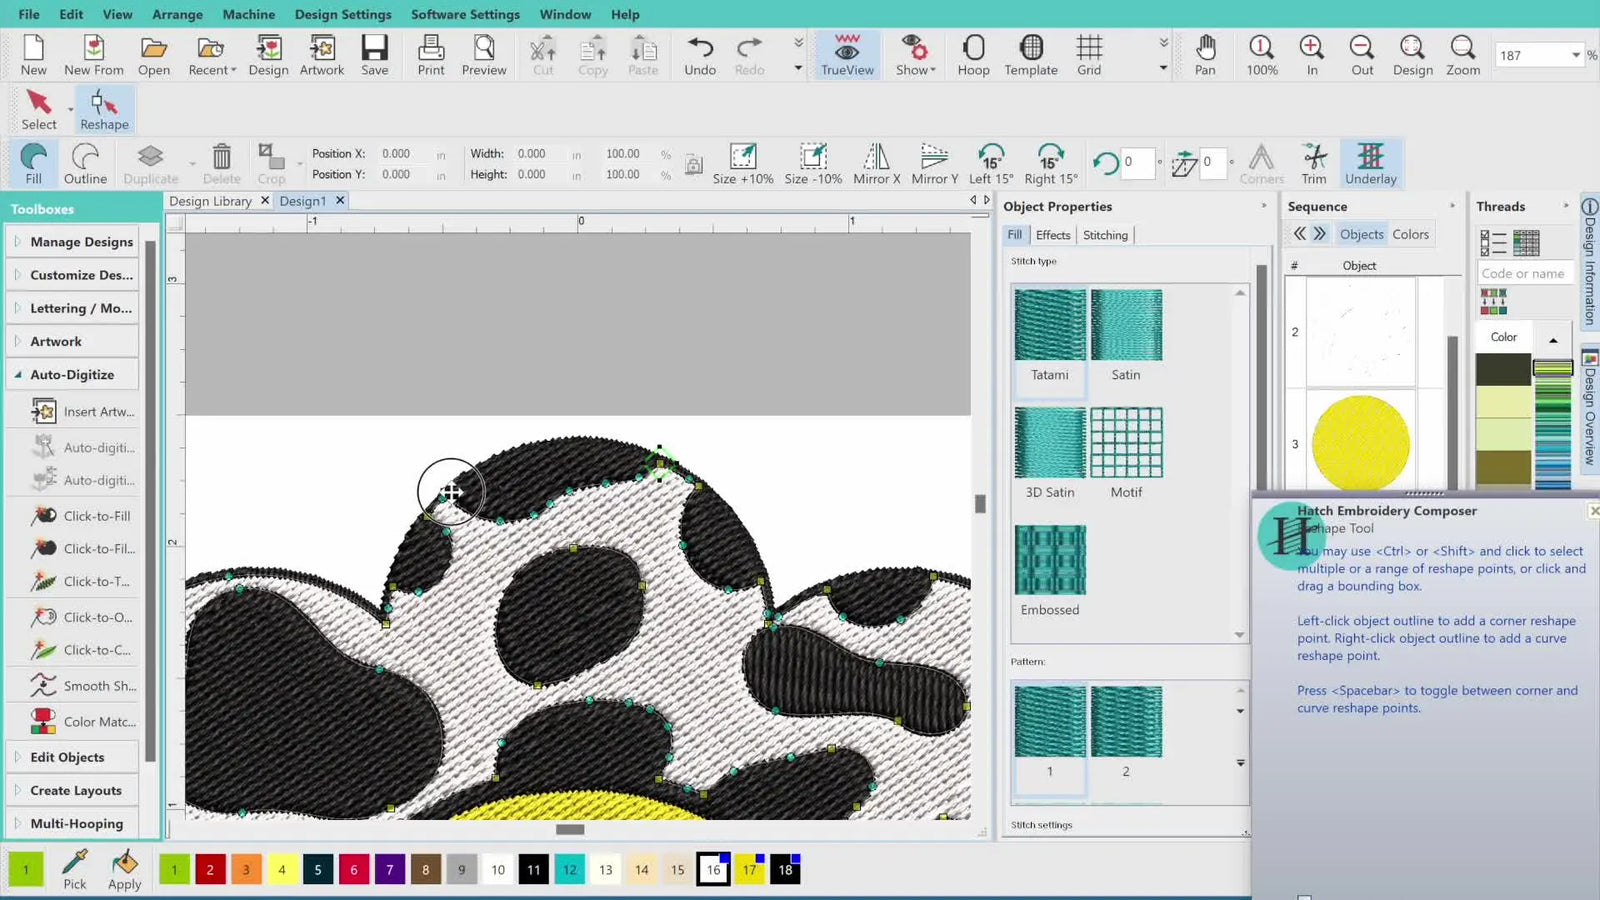
Task: Choose the Select arrow tool
Action: point(39,110)
